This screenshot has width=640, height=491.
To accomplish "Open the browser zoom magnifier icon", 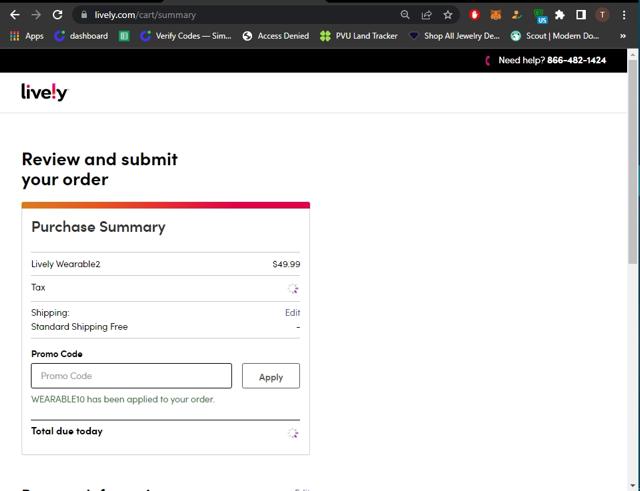I will pyautogui.click(x=405, y=15).
